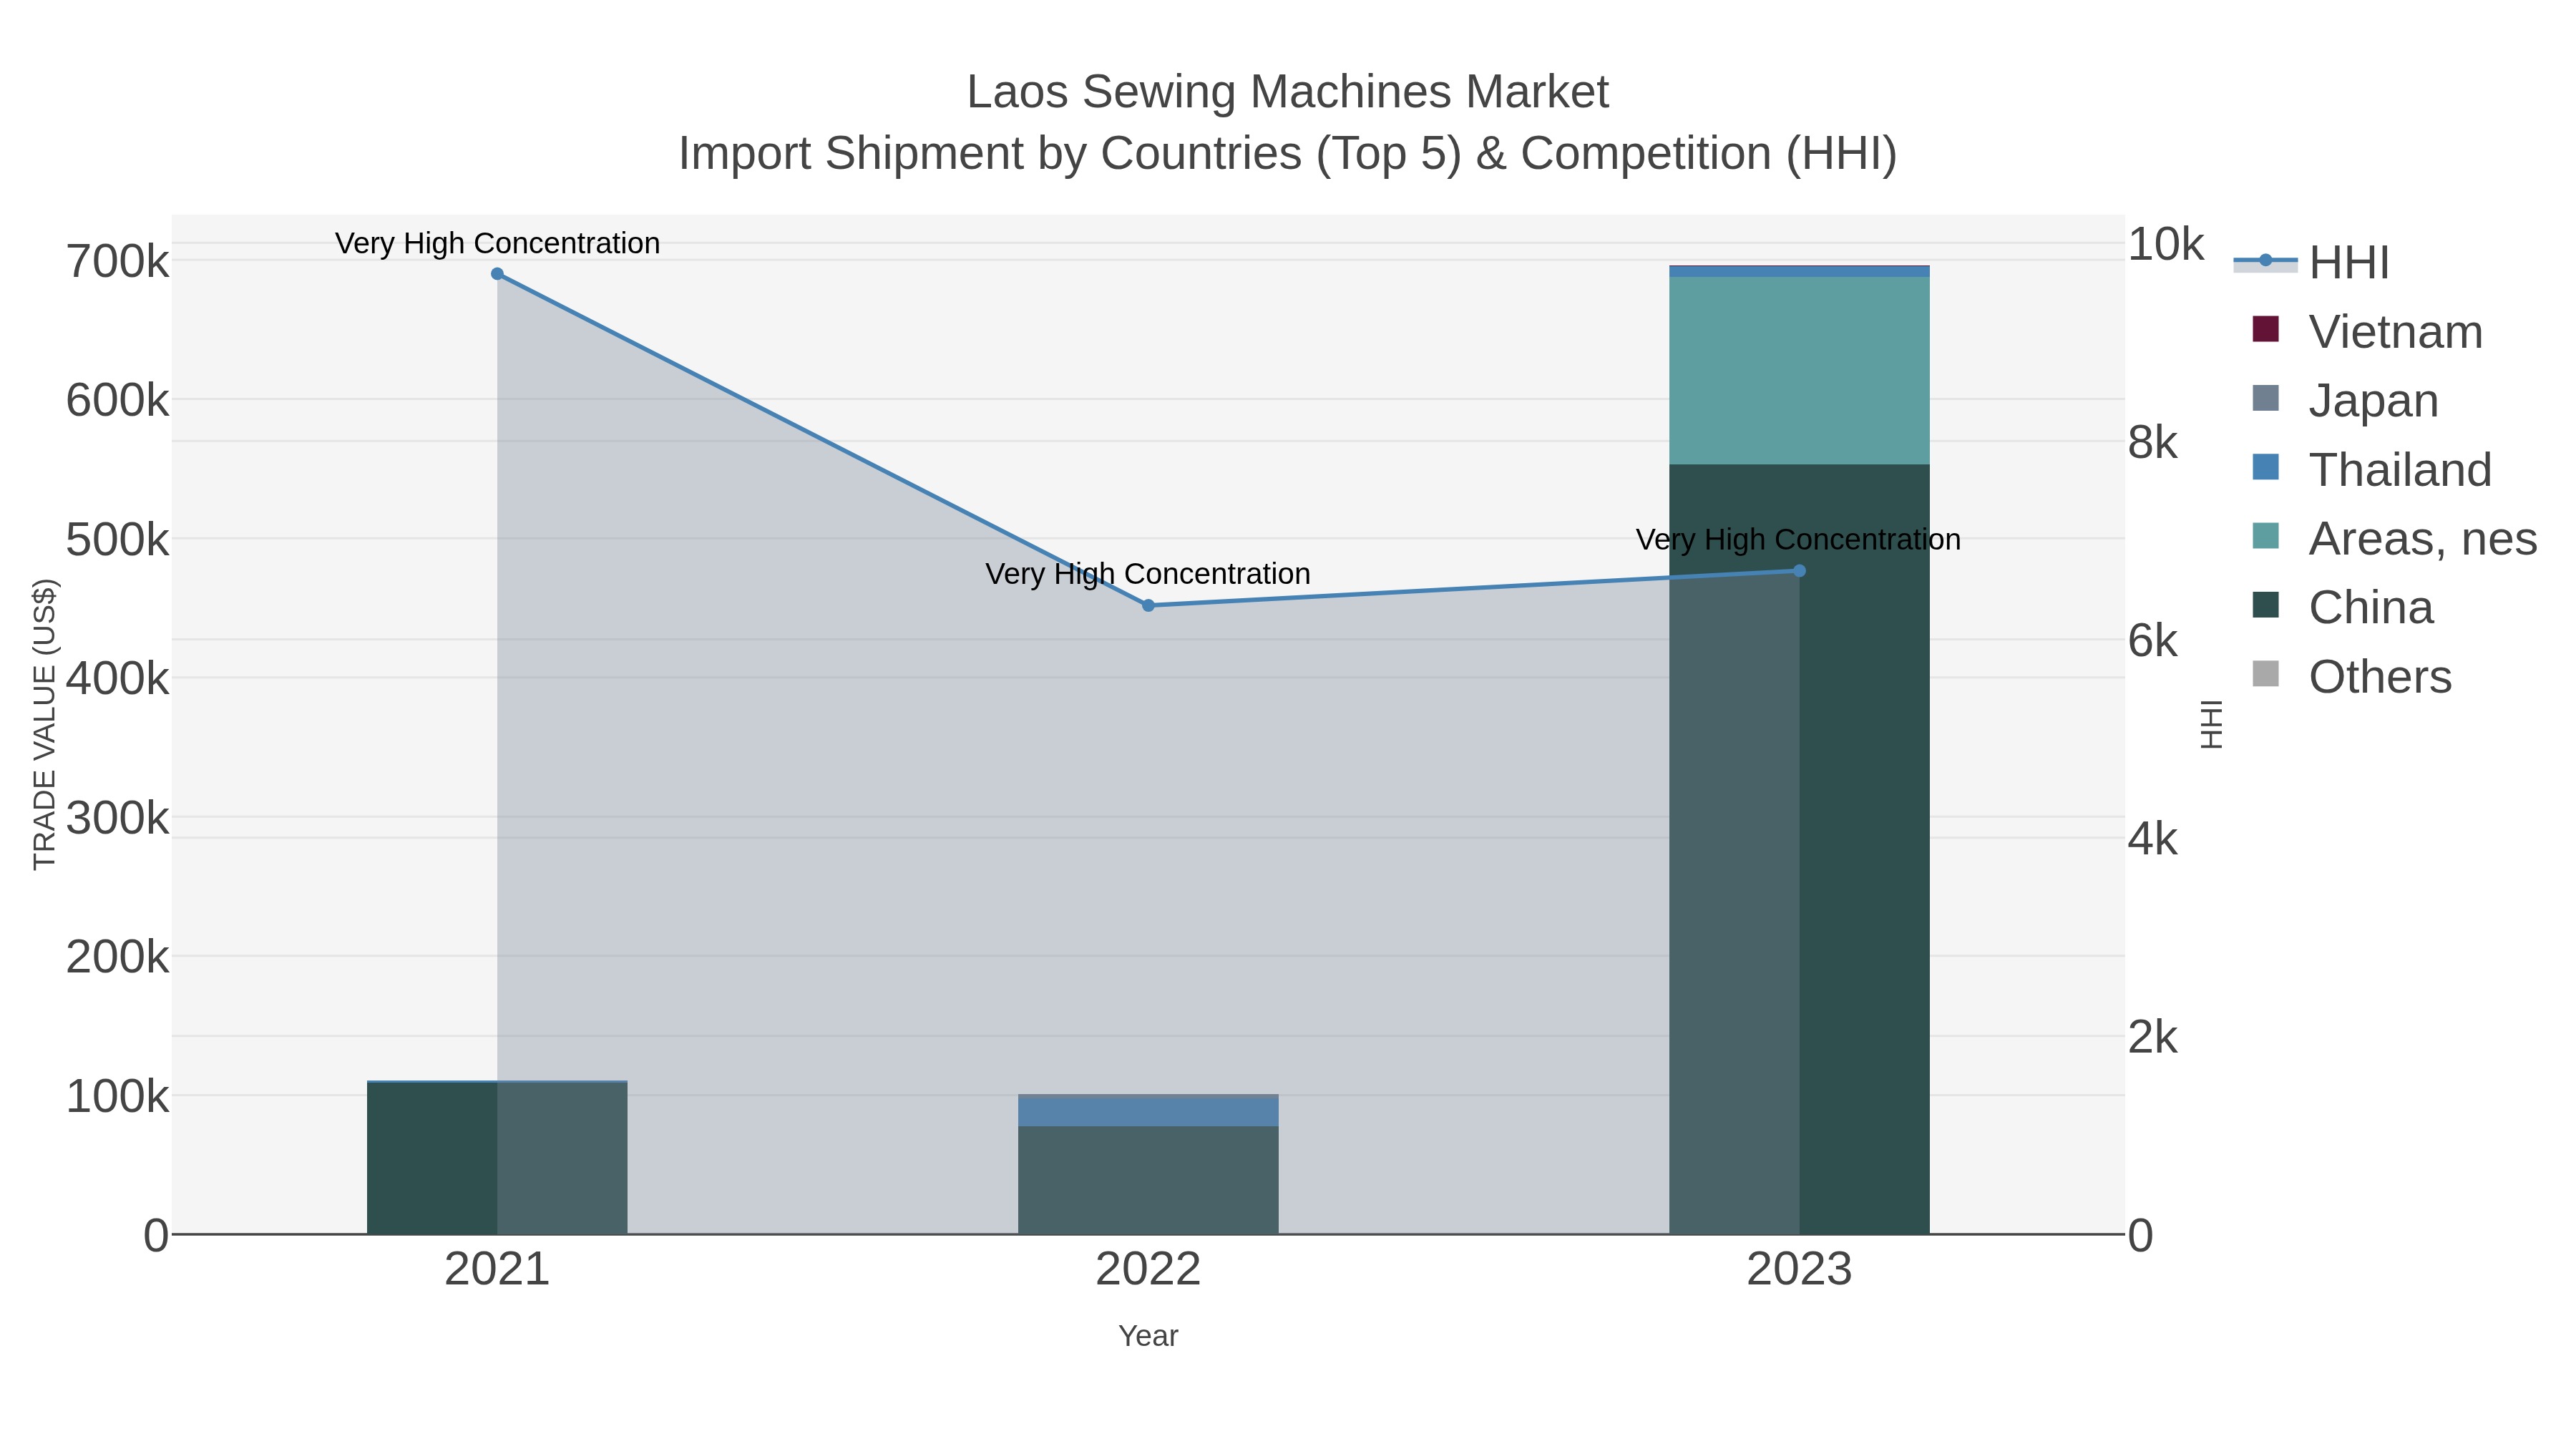Click the Thailand blue color swatch
This screenshot has height=1449, width=2576.
[2265, 467]
